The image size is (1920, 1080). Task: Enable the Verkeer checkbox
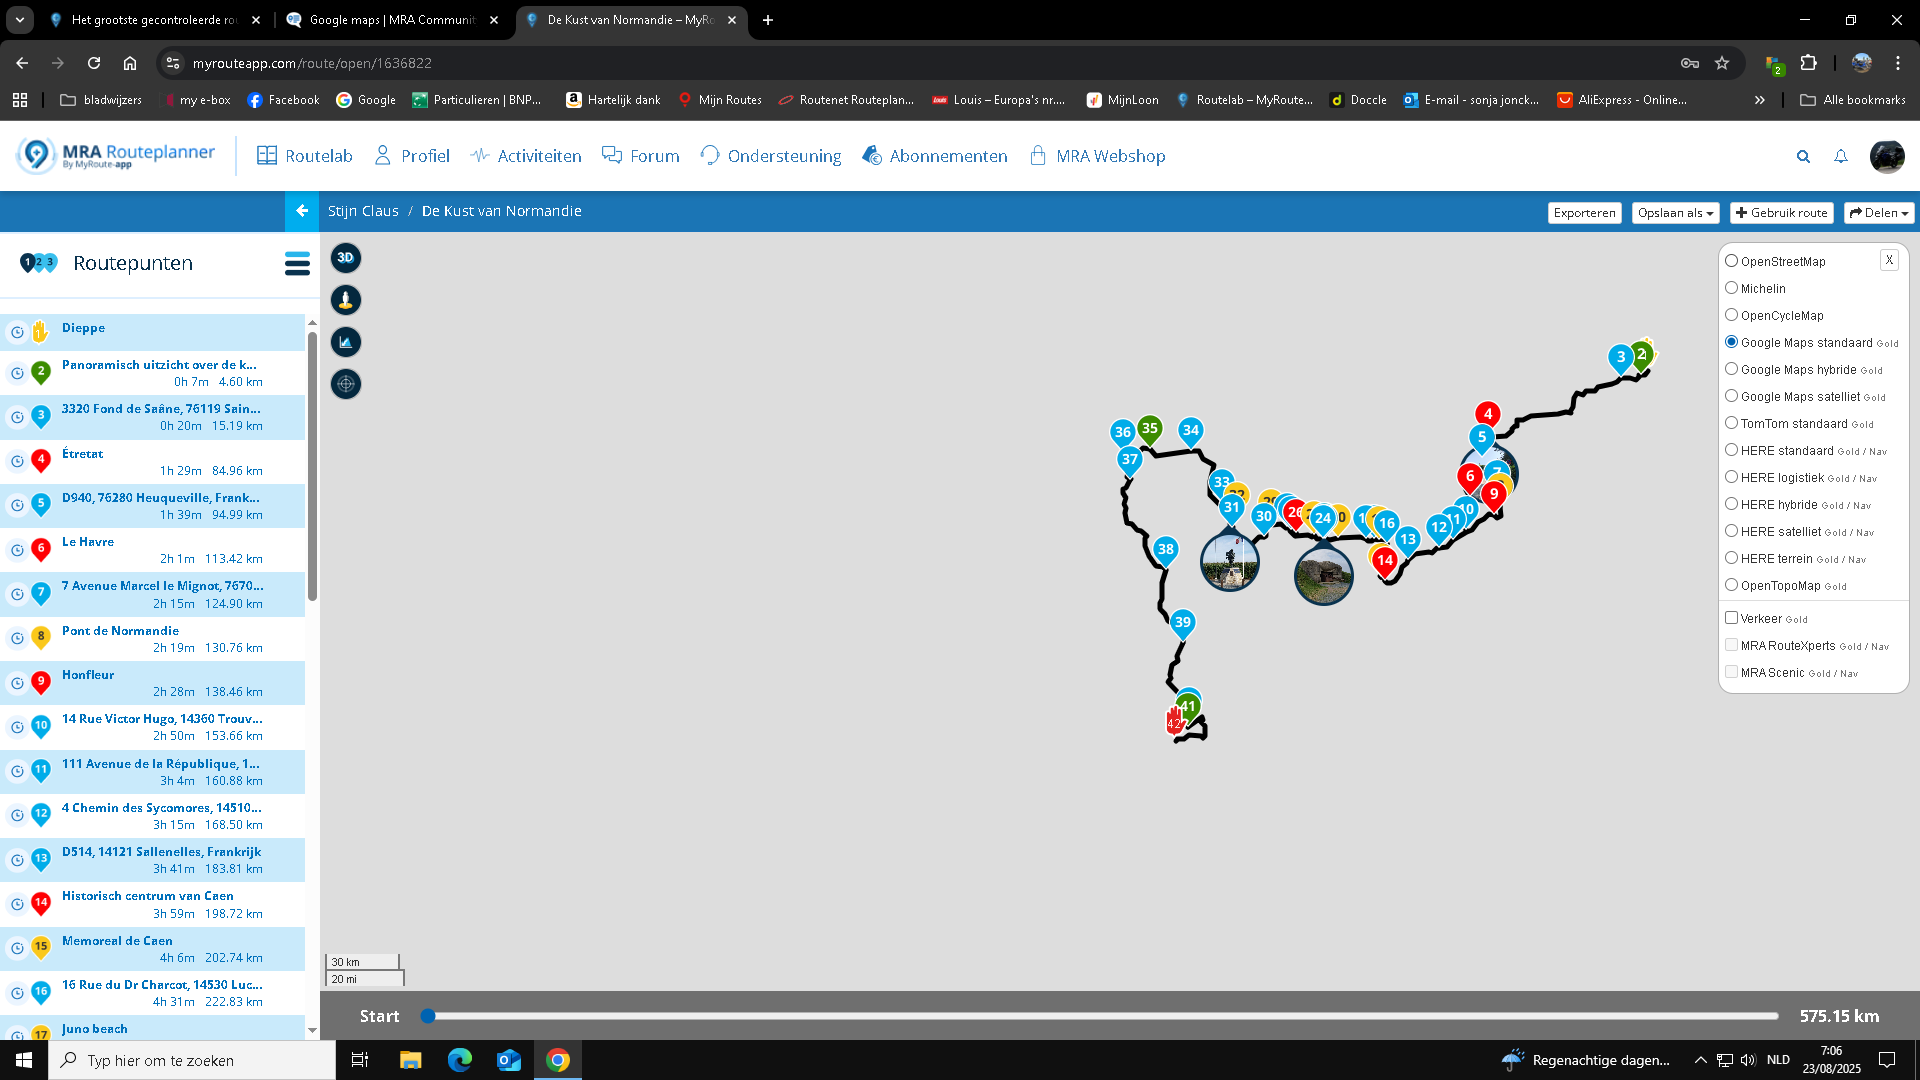1731,618
